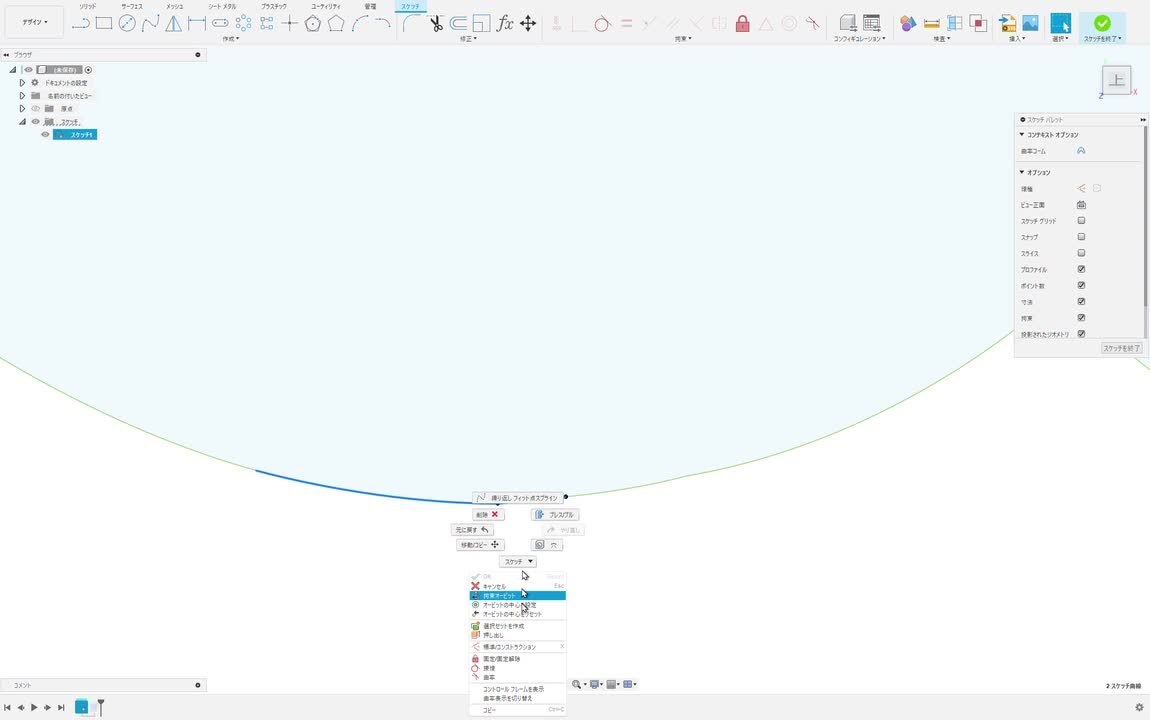Click the ViewCube top face
Image resolution: width=1150 pixels, height=720 pixels.
[x=1116, y=80]
